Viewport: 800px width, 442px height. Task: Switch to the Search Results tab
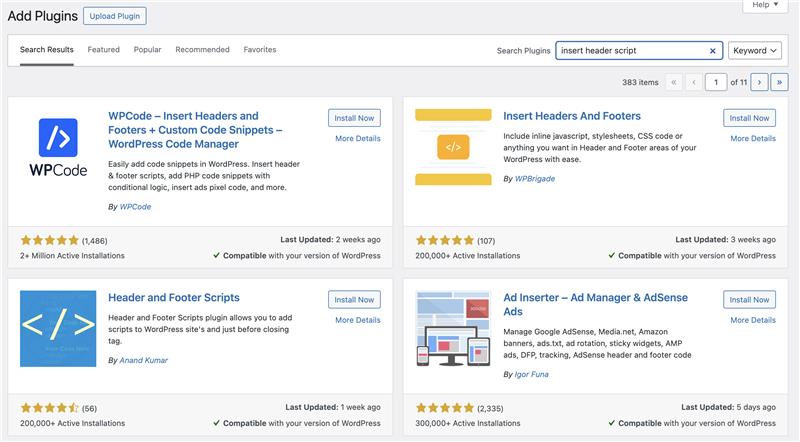(x=47, y=50)
